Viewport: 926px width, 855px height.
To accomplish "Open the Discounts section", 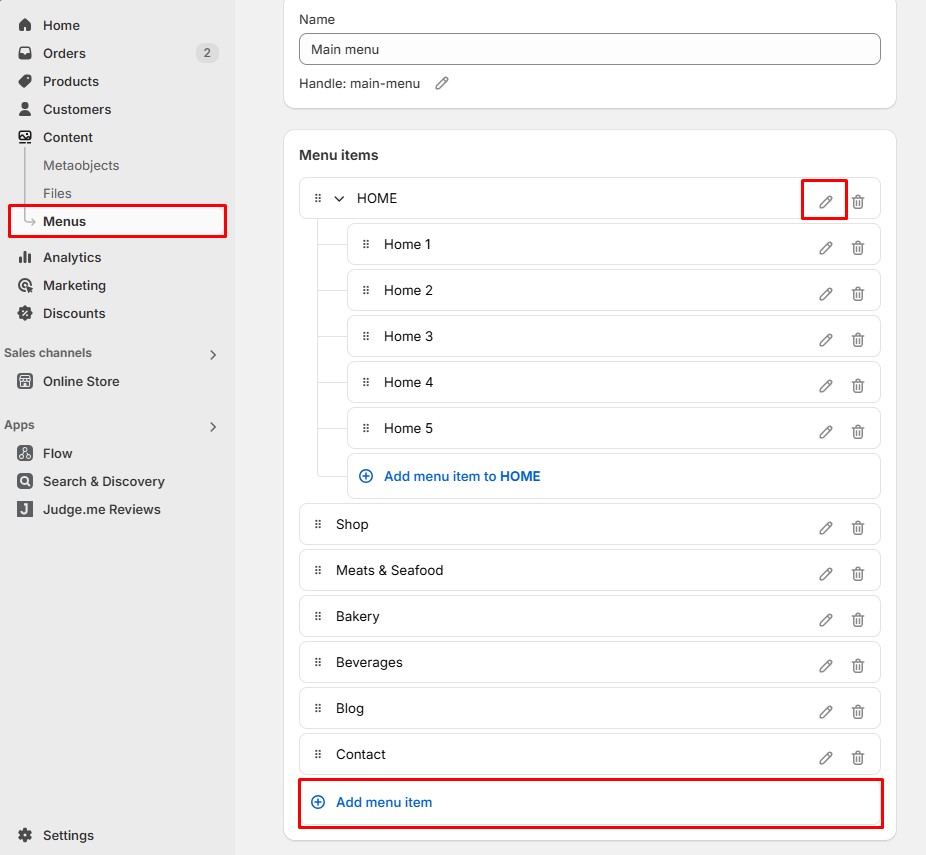I will coord(73,313).
